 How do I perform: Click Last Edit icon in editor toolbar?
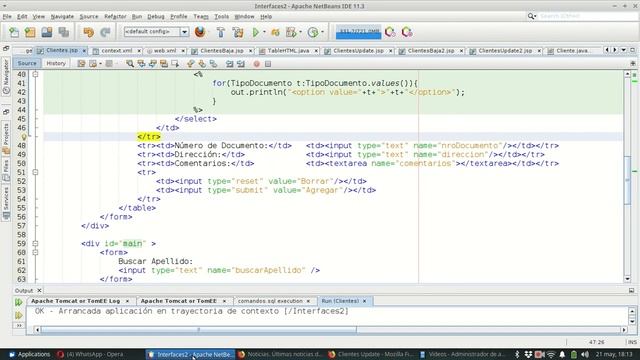tap(81, 64)
